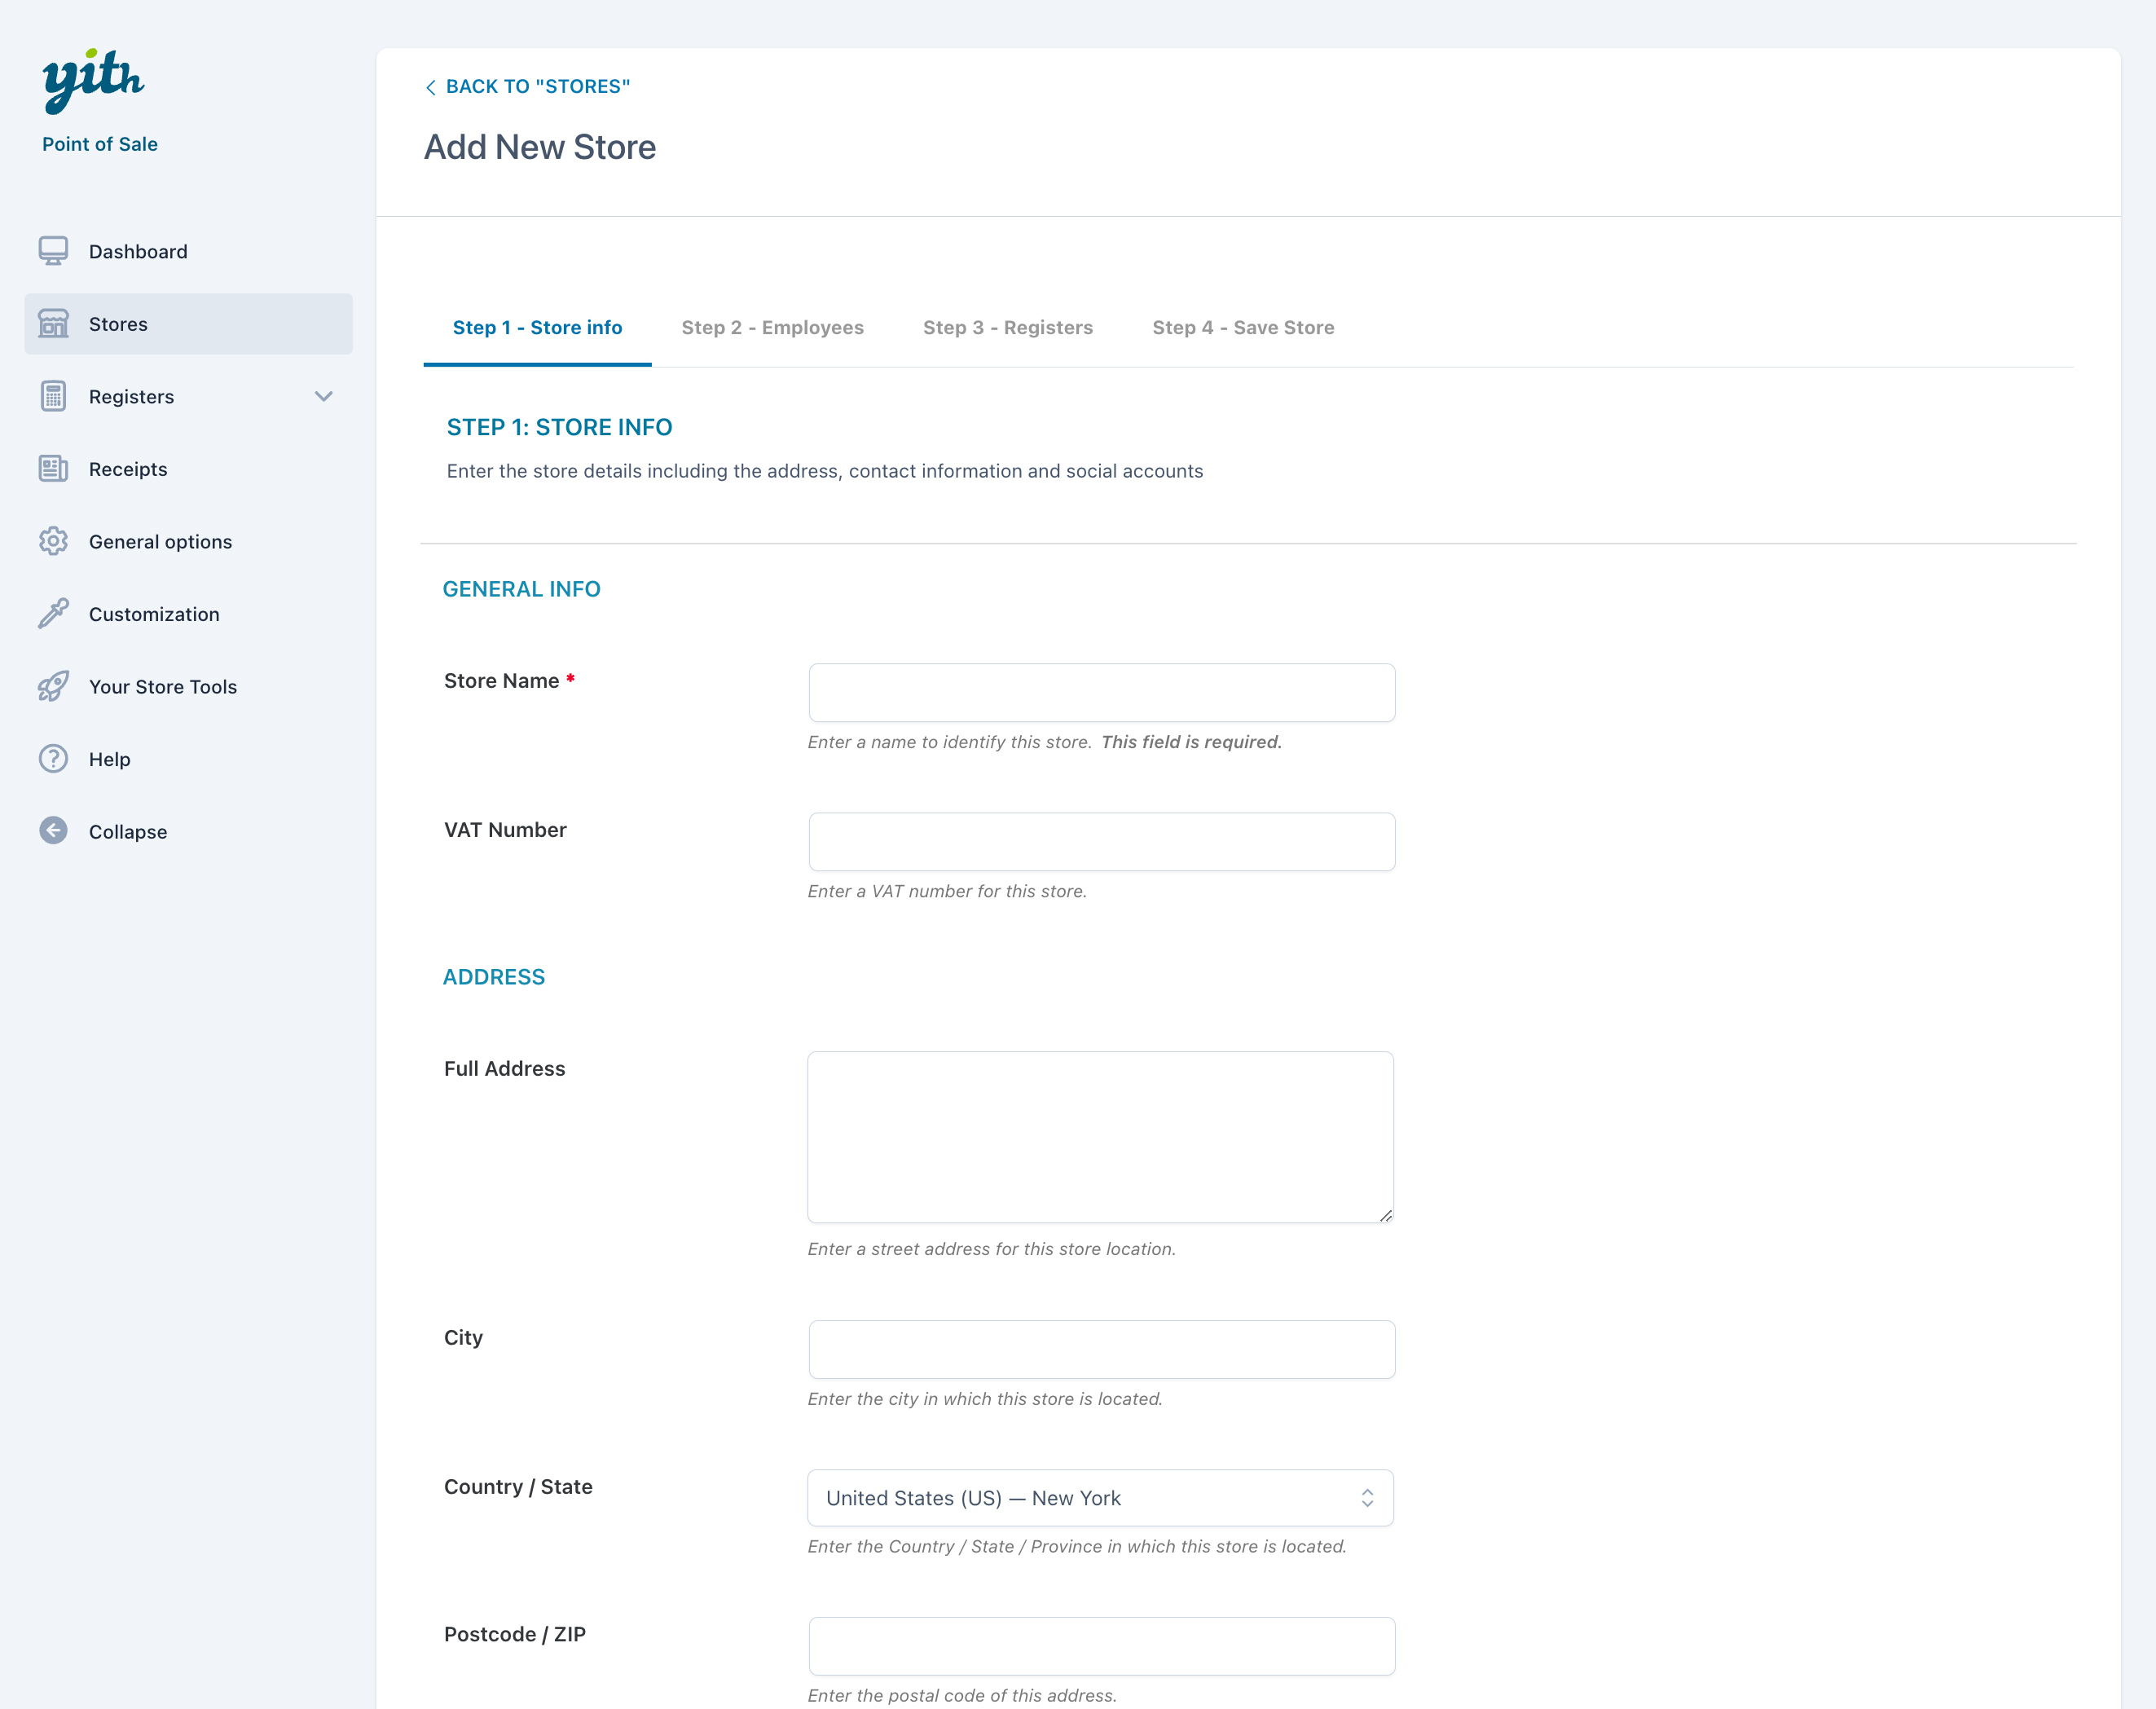Click the Customization eyedropper icon
The width and height of the screenshot is (2156, 1709).
point(53,613)
